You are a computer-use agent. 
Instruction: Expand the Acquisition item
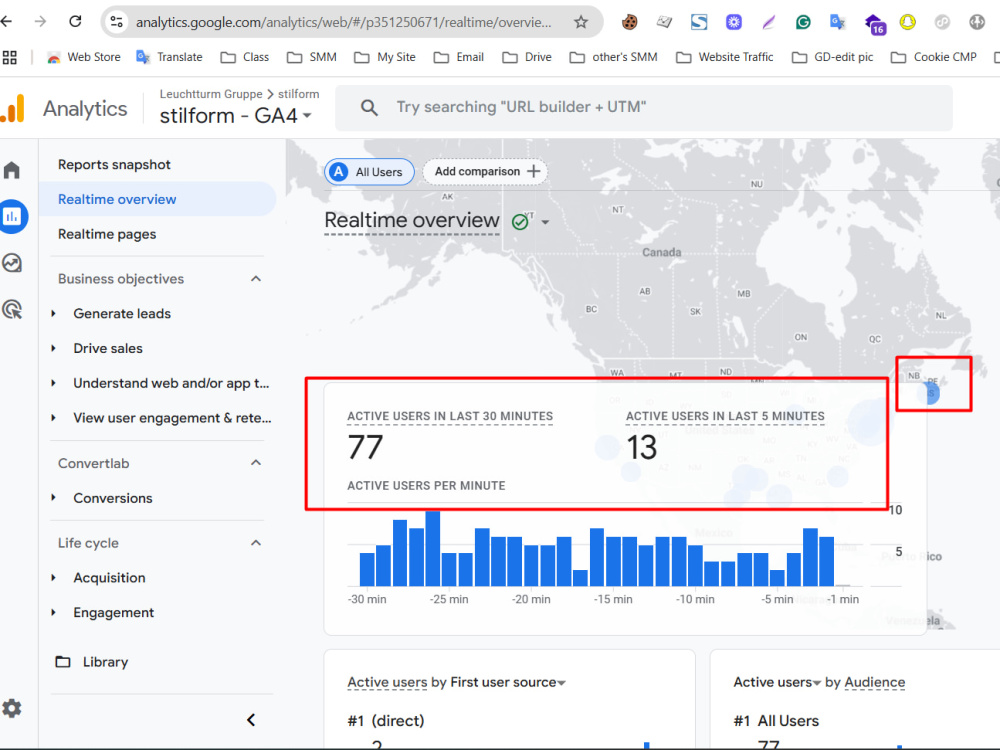(x=54, y=577)
